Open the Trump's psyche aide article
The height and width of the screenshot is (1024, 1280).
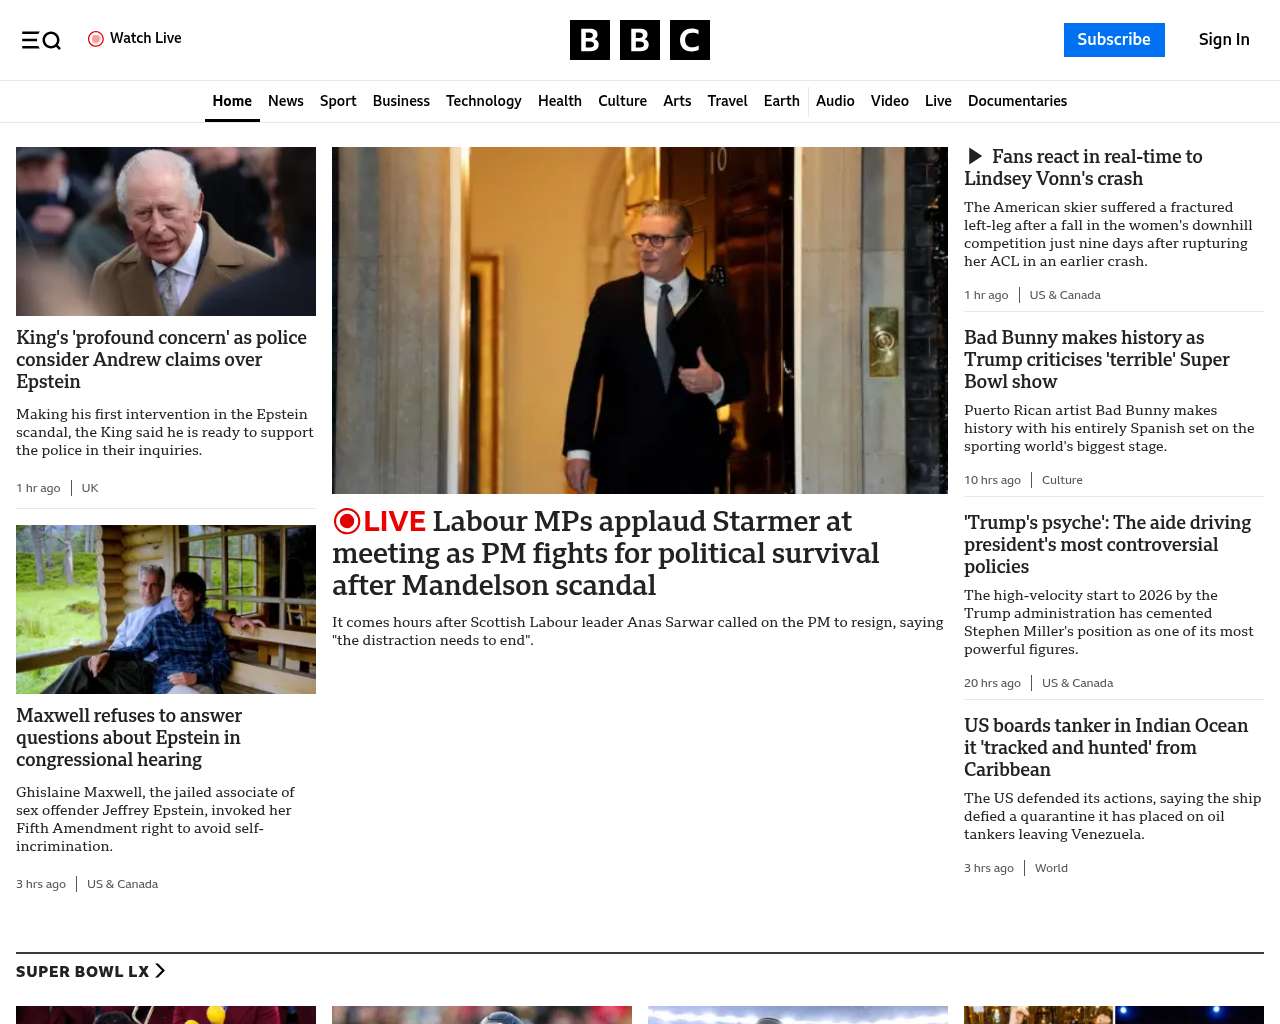(1107, 545)
